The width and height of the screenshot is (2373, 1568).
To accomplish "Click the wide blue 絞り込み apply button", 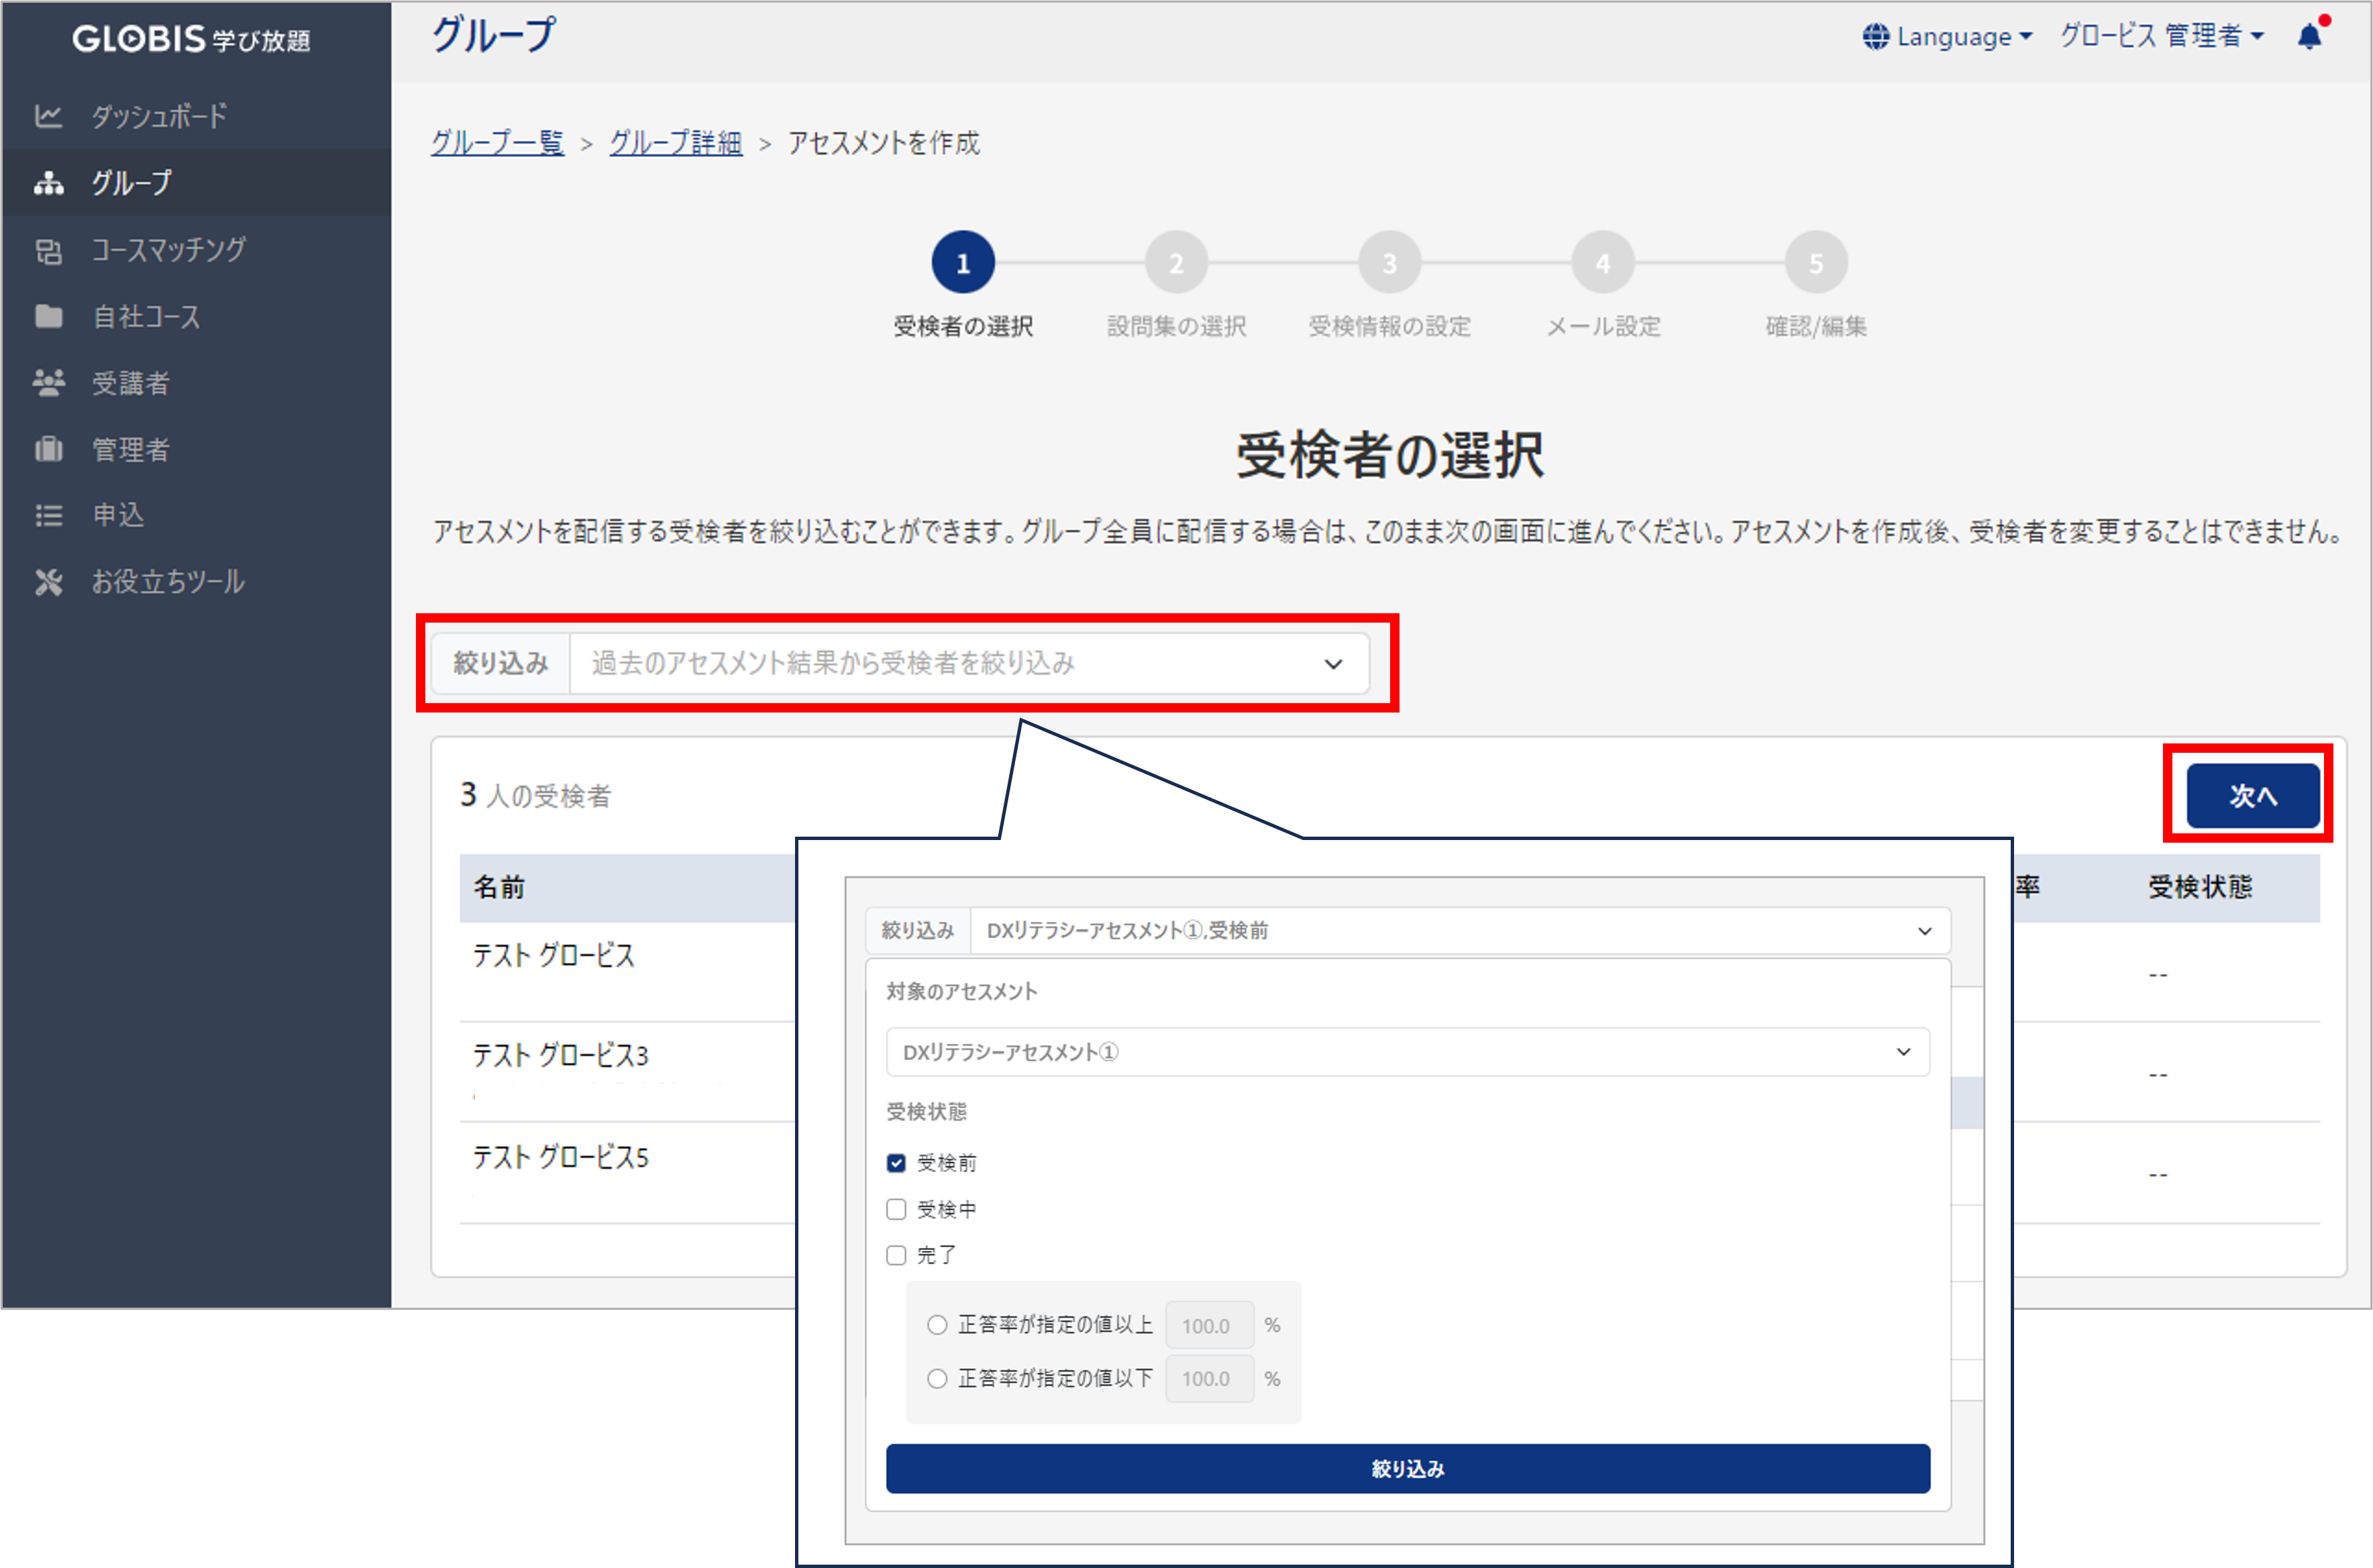I will (1407, 1468).
